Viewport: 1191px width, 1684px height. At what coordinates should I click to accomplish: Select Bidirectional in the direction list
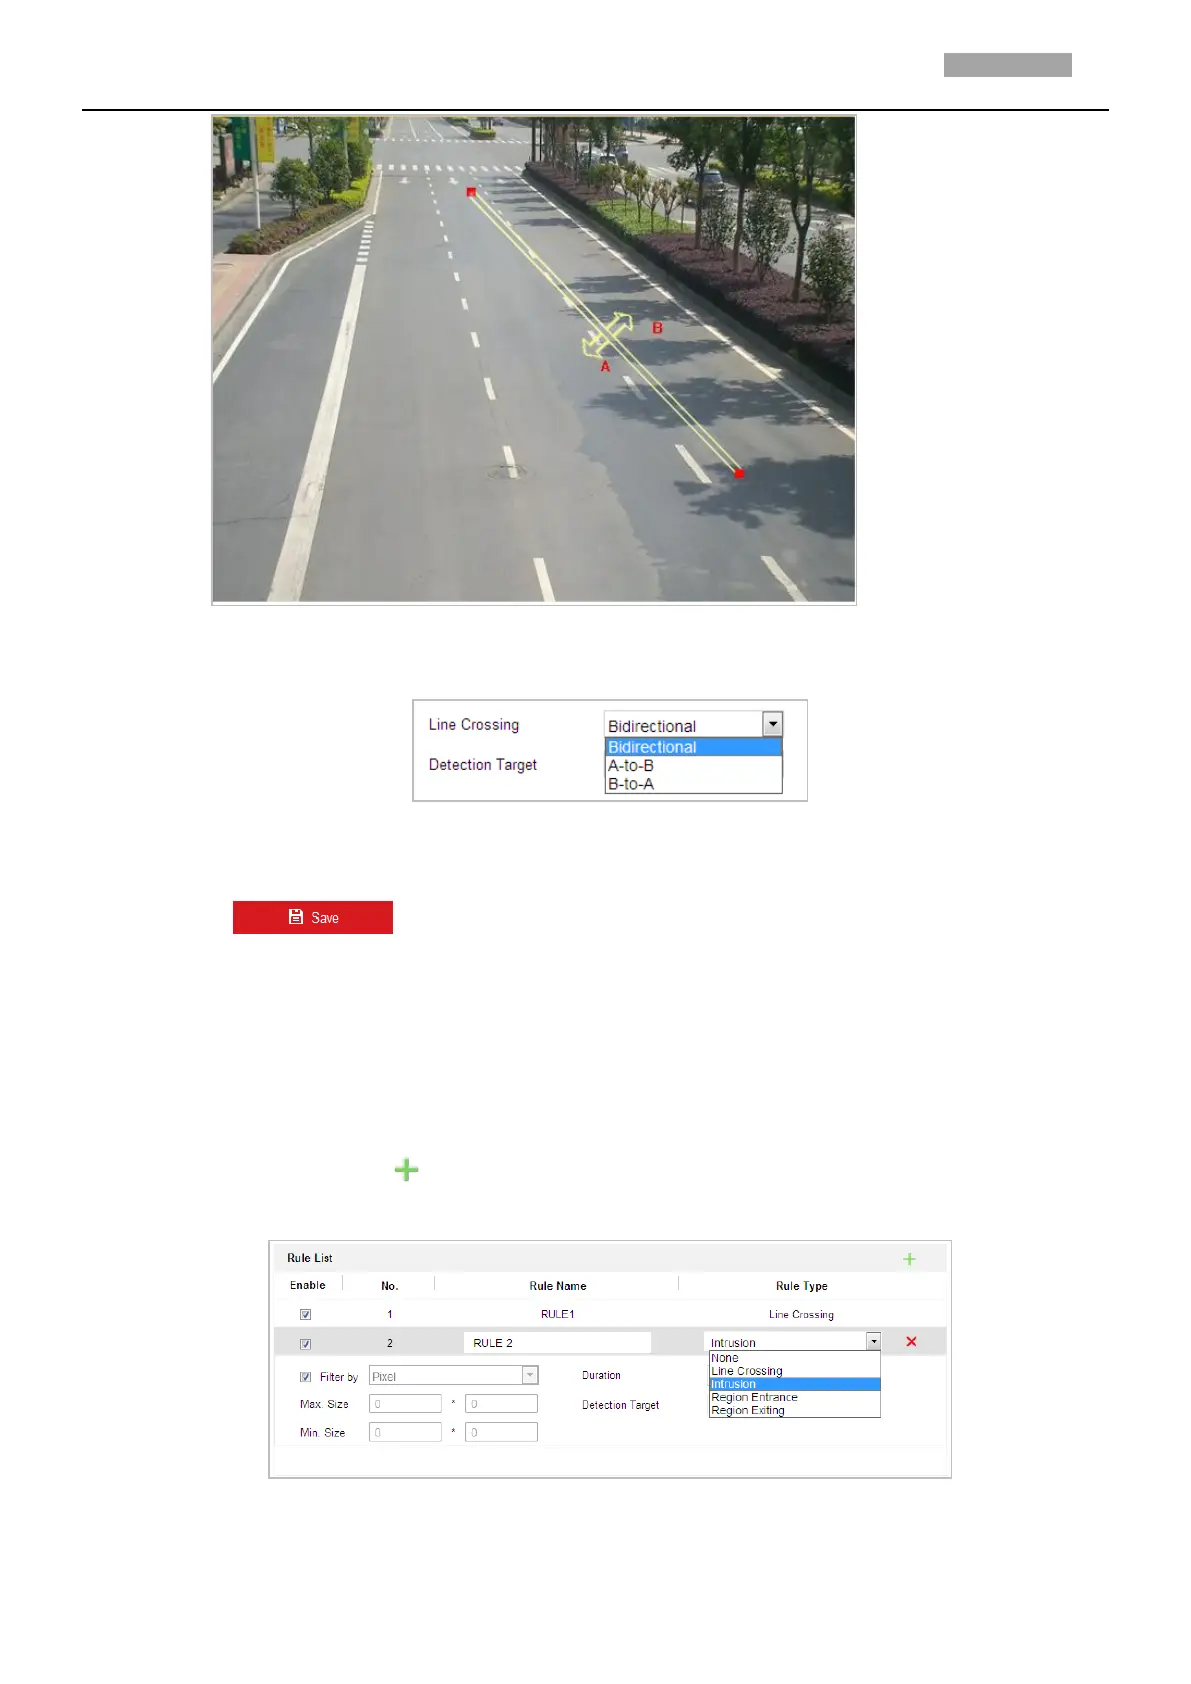(x=693, y=747)
